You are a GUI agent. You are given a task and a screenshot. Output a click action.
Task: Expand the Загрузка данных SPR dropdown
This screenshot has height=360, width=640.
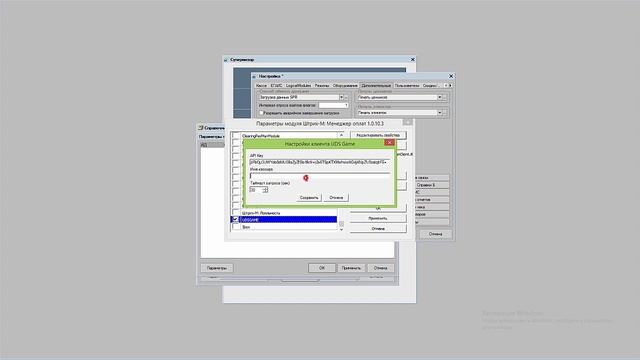[341, 98]
